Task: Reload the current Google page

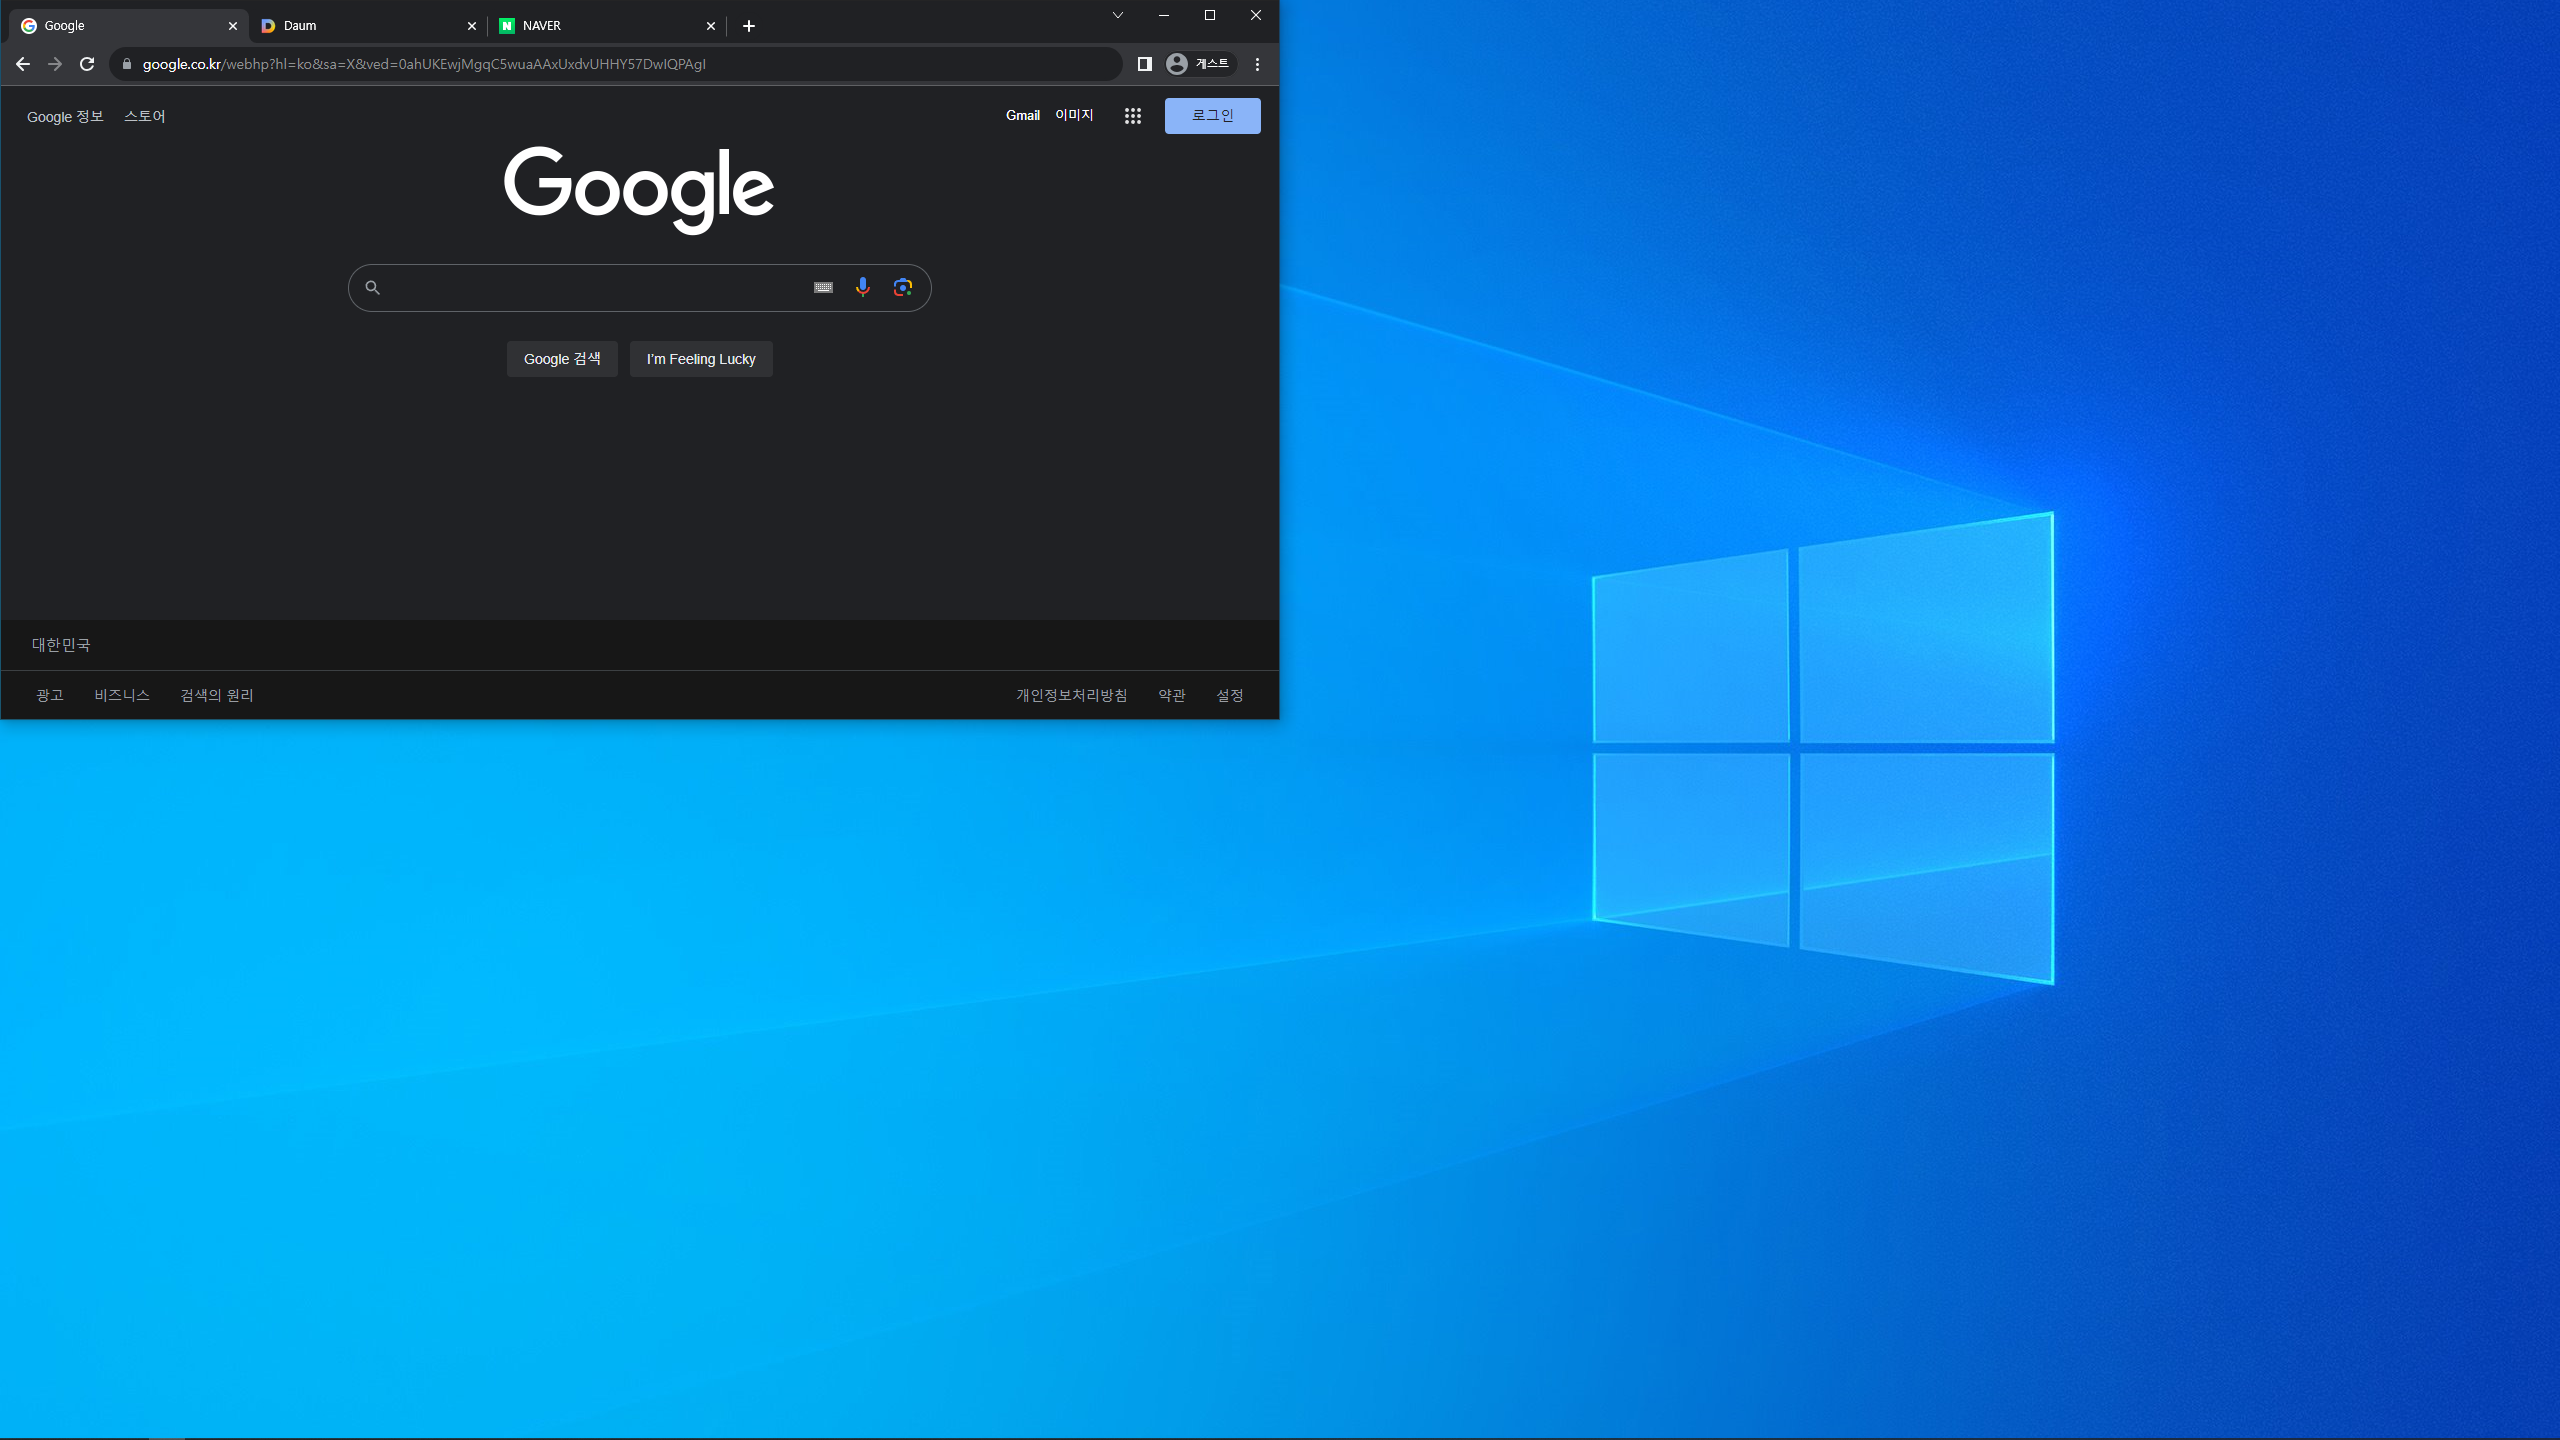Action: click(x=87, y=64)
